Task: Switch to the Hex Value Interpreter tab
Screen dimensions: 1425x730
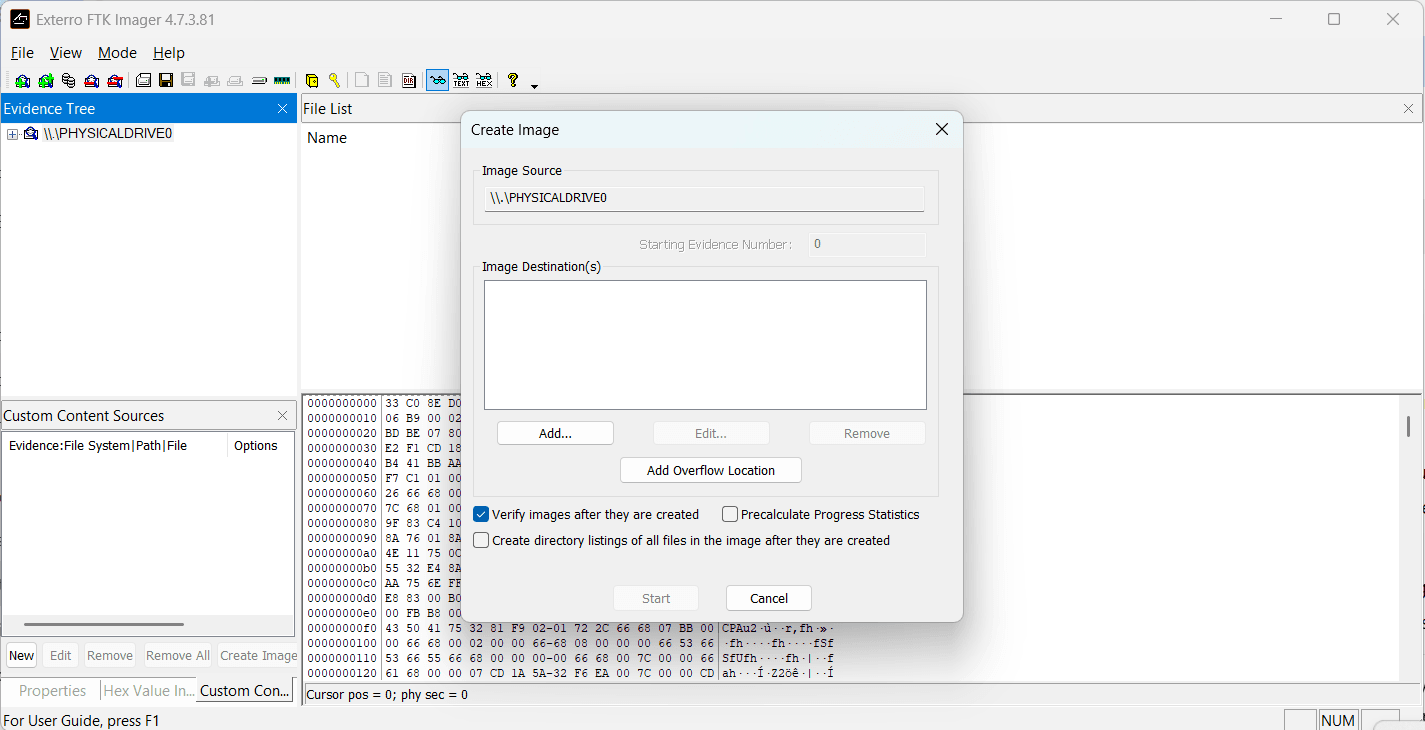Action: (149, 690)
